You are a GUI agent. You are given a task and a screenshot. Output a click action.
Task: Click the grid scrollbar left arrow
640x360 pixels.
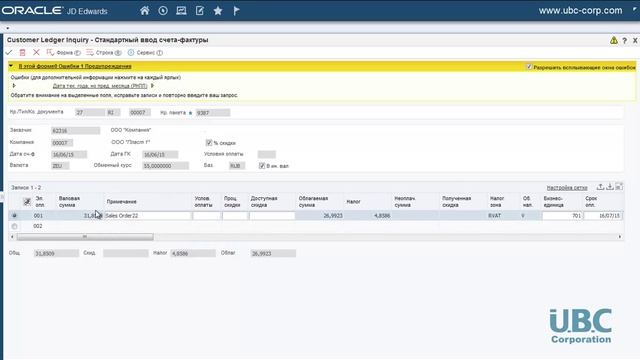[12, 237]
